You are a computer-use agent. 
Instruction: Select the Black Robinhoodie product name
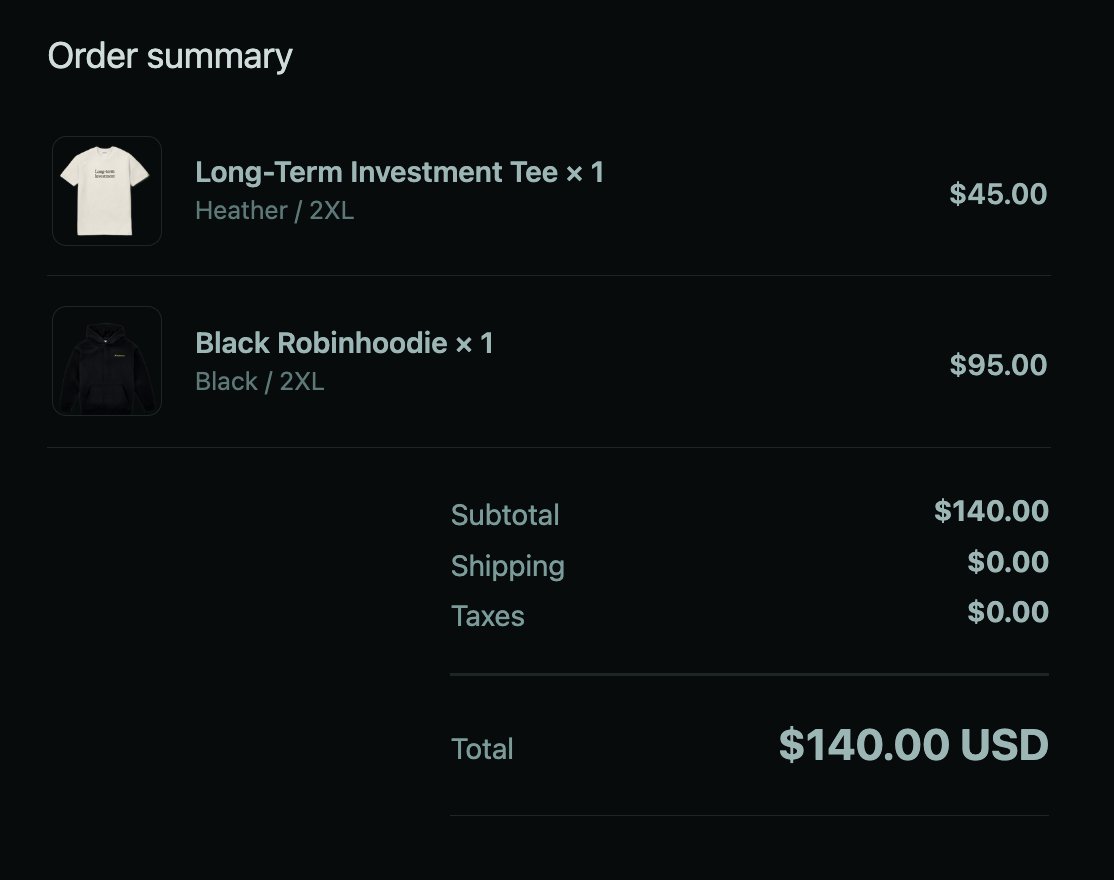tap(321, 343)
